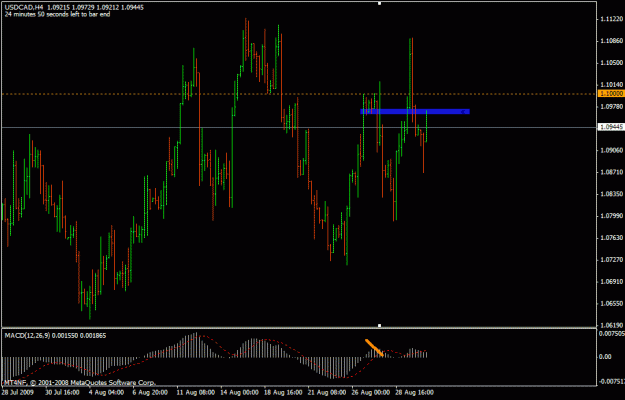Screen dimensions: 625x400
Task: Click the "24 minutes 50 seconds left" label
Action: [x=57, y=14]
